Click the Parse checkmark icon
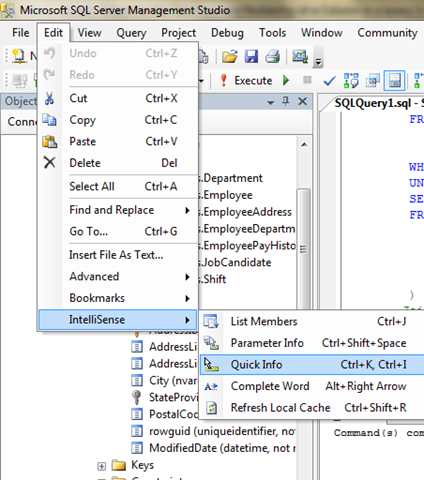Image resolution: width=424 pixels, height=480 pixels. [x=329, y=81]
